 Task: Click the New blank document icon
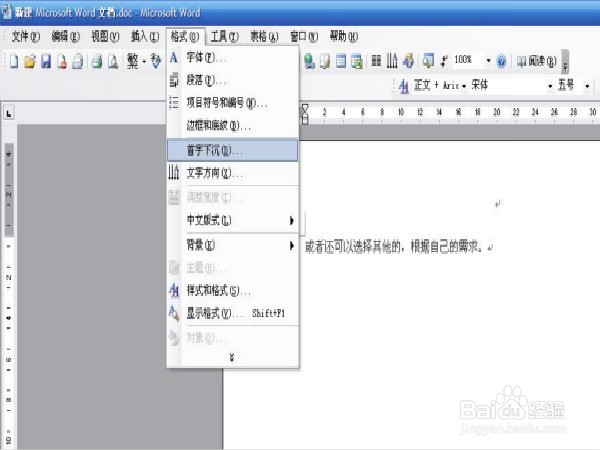(x=14, y=61)
